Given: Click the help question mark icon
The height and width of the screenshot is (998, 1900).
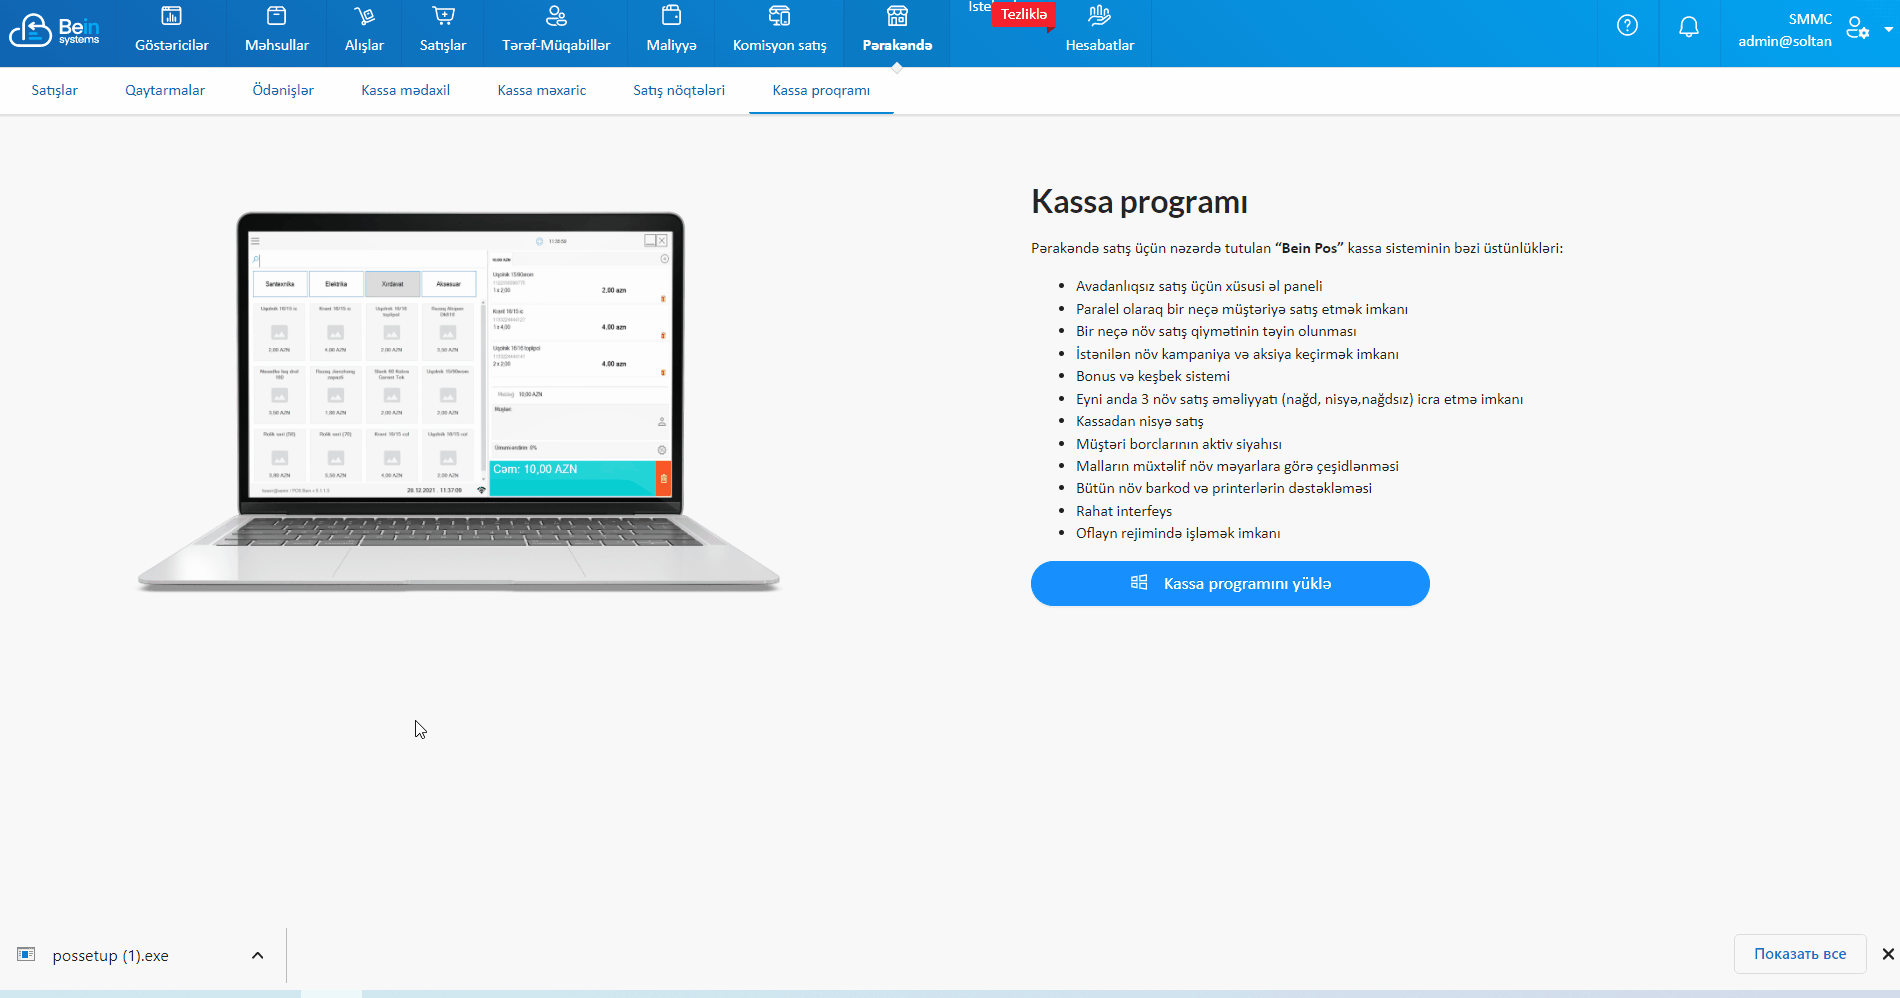Looking at the screenshot, I should pos(1627,26).
